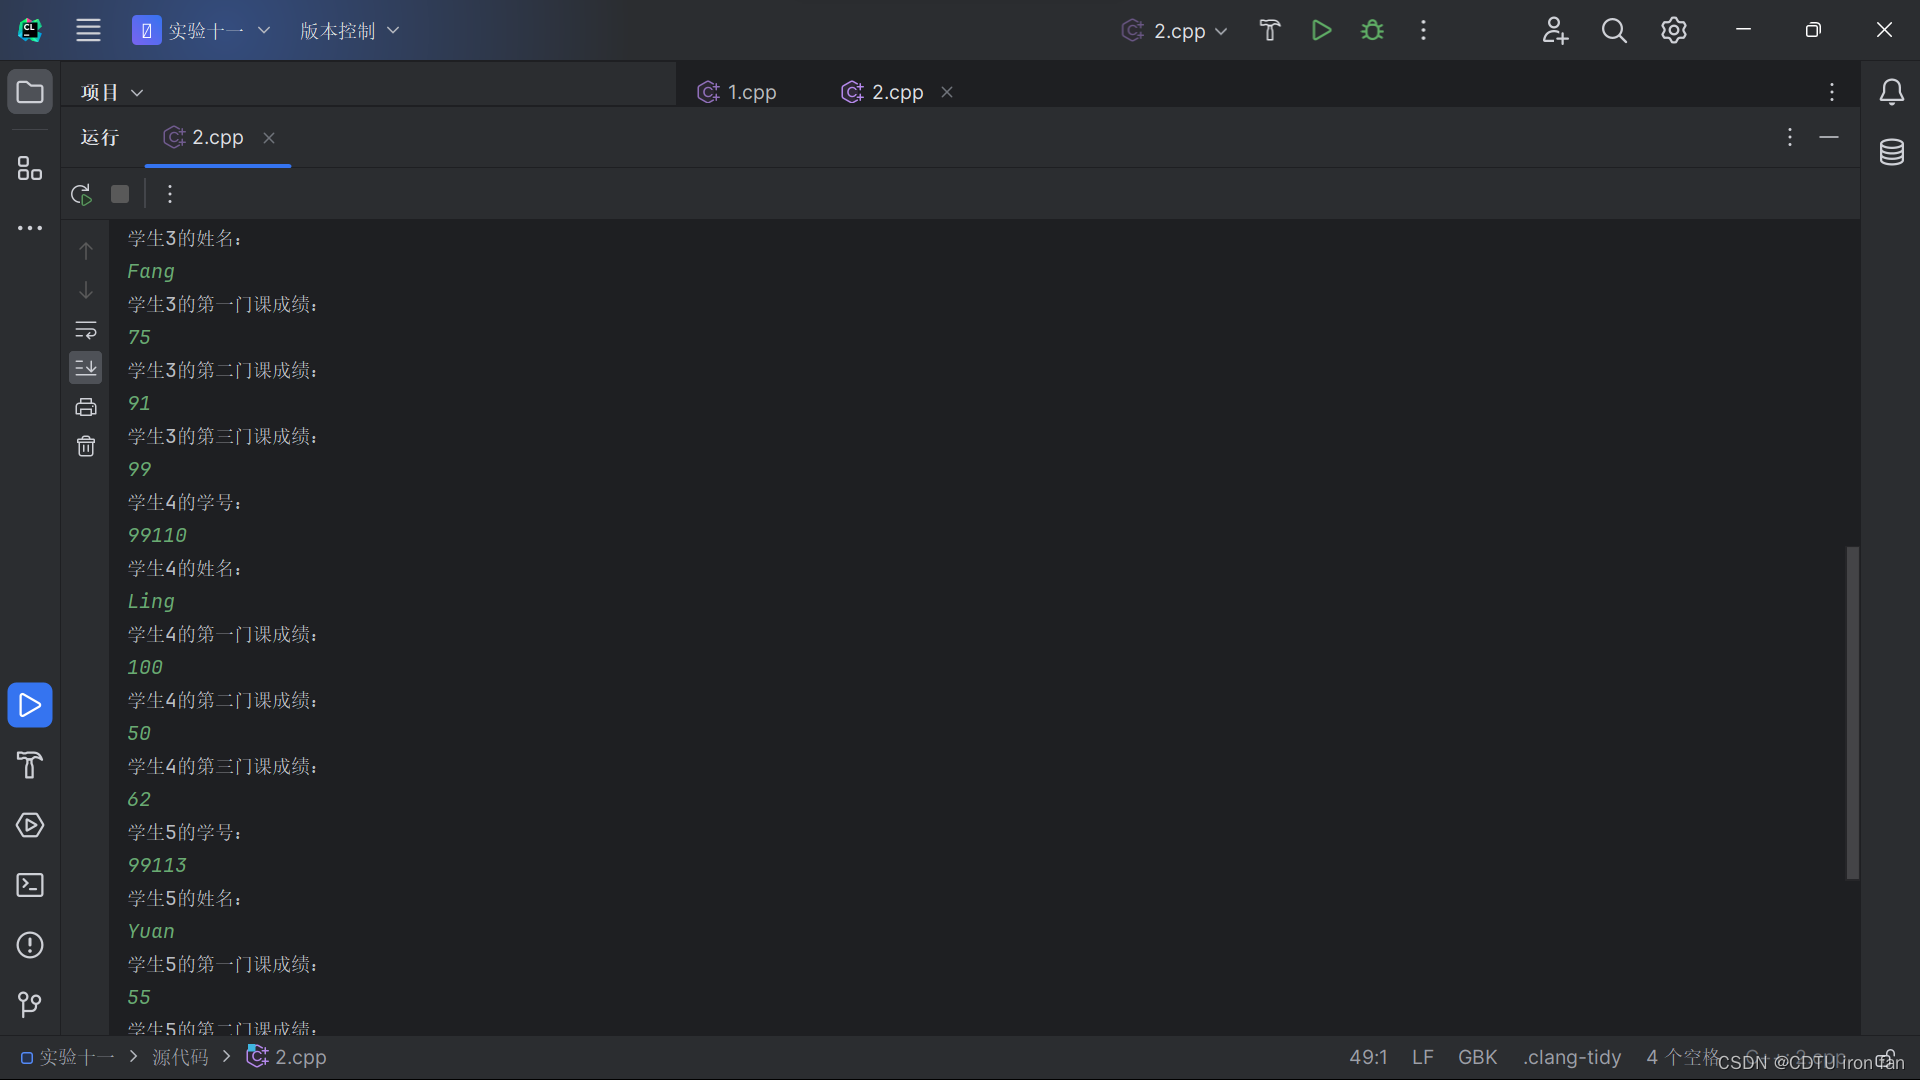Toggle the Project folder panel
This screenshot has height=1080, width=1920.
click(30, 92)
